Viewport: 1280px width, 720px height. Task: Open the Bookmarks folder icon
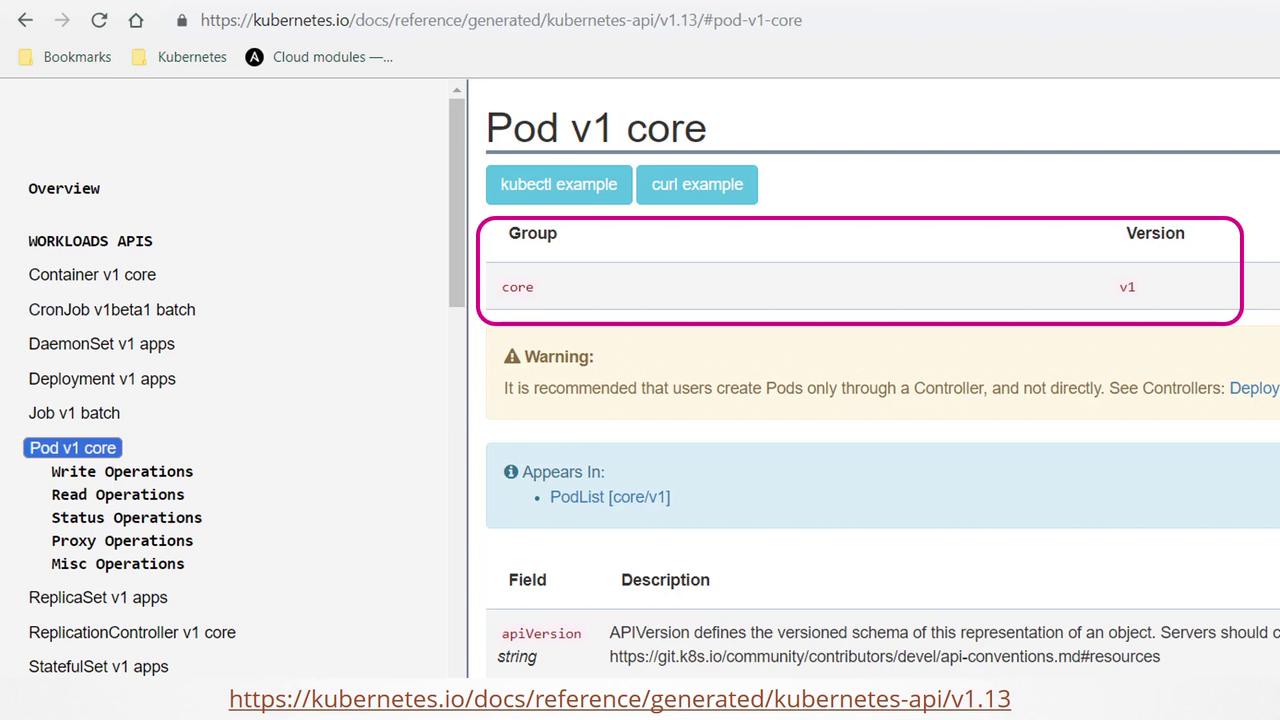point(26,57)
